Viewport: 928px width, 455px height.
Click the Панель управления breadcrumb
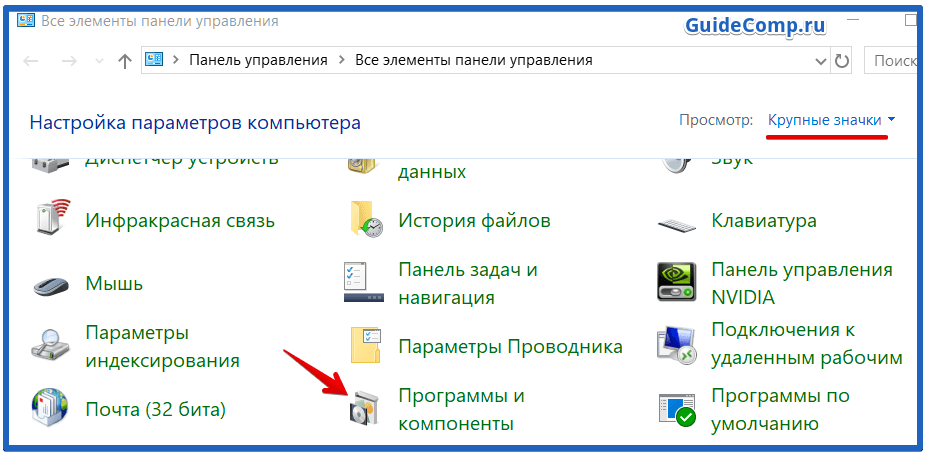tap(258, 60)
